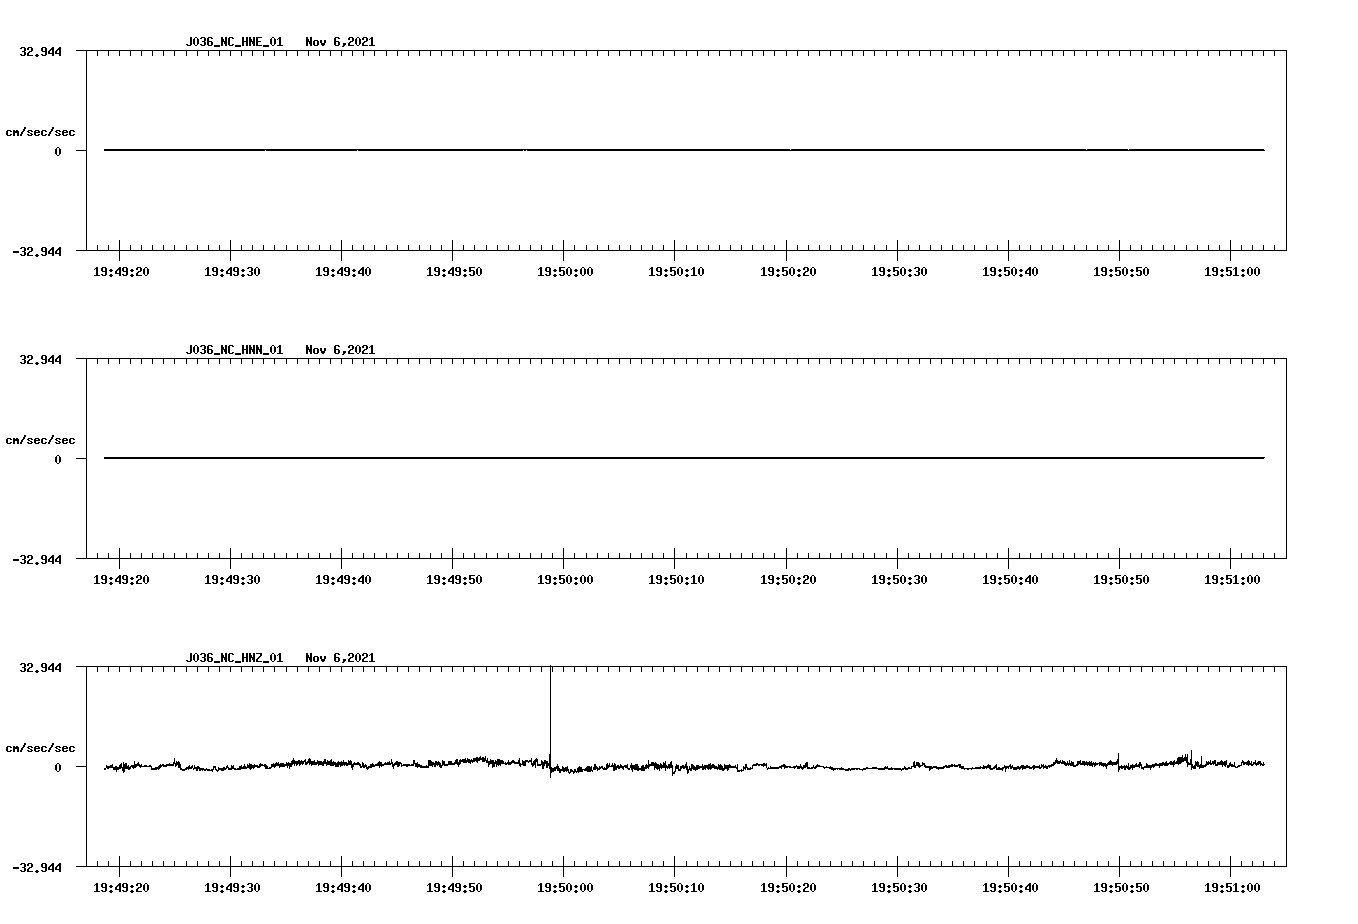Click the 19:49:50 time label under HNN plot
Viewport: 1358px width, 924px height.
coord(454,579)
